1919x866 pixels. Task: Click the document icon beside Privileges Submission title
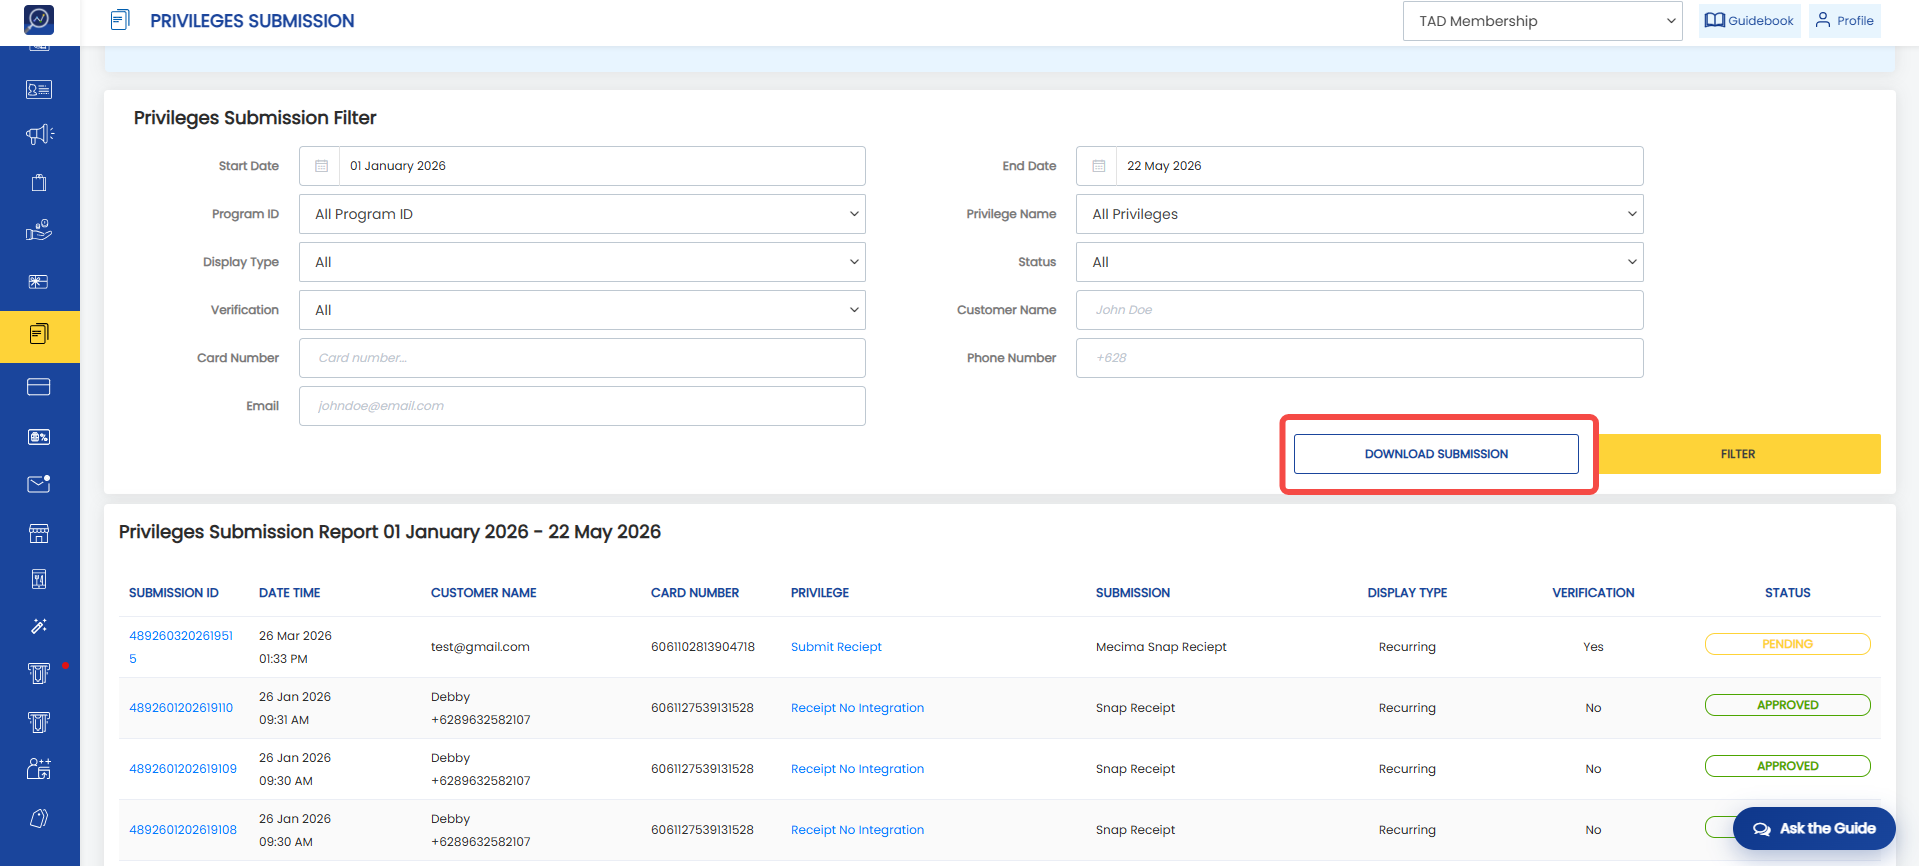point(120,20)
